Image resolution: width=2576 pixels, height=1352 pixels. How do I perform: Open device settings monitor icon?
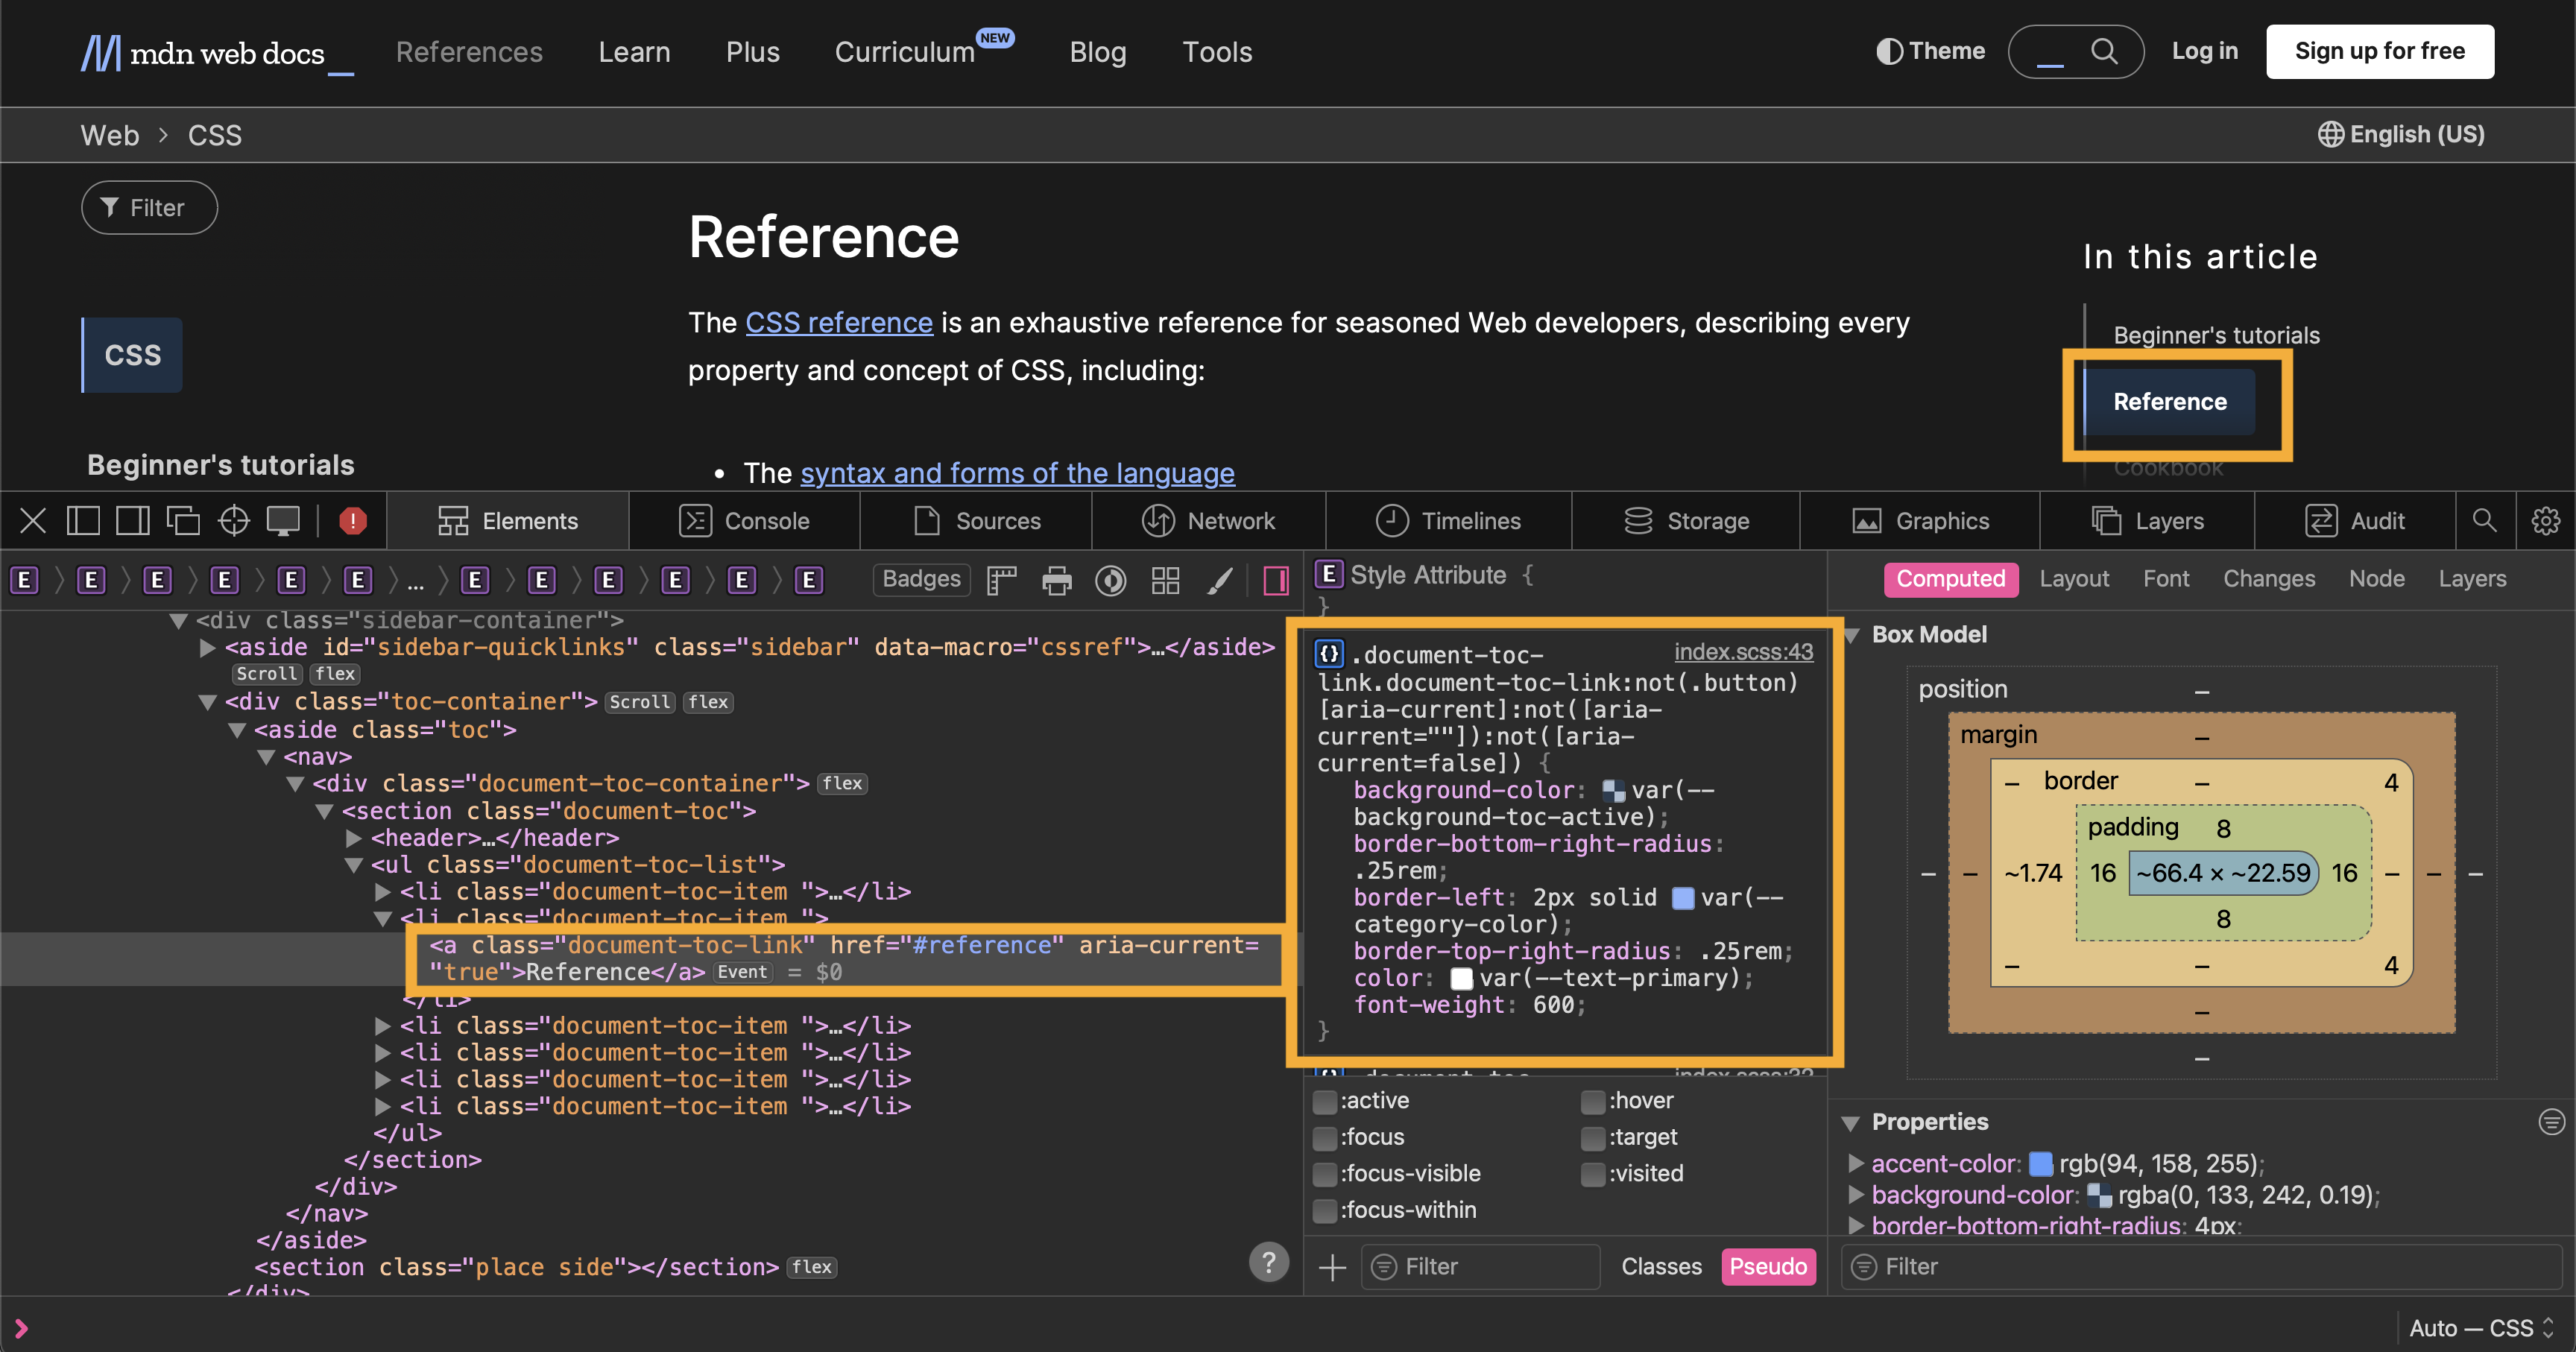283,520
